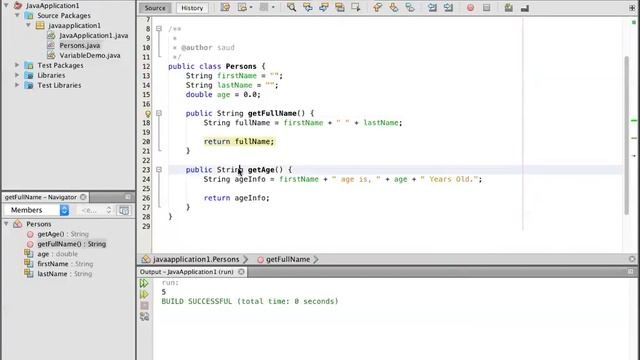Select Libraries folder label
The width and height of the screenshot is (640, 360).
click(51, 76)
